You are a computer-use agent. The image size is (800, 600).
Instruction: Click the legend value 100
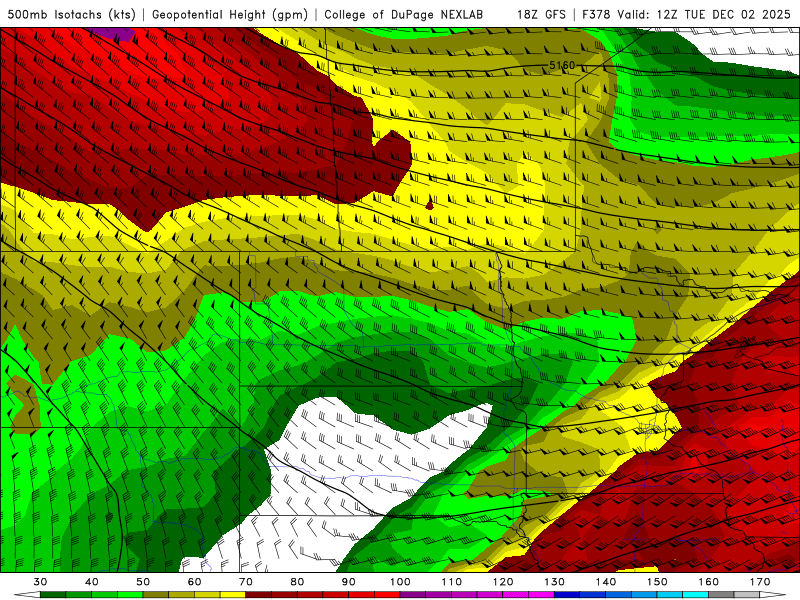tap(400, 582)
